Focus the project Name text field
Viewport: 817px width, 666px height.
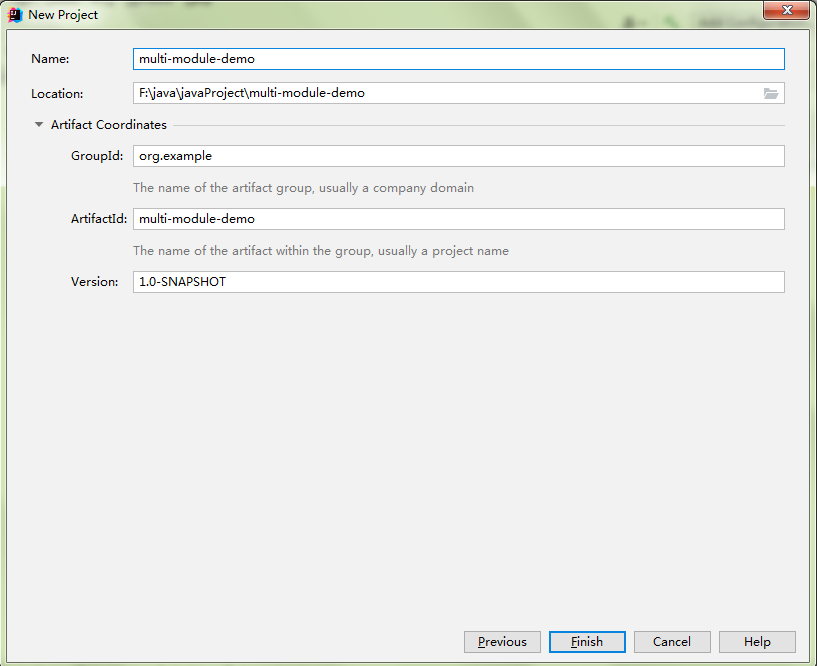(458, 59)
